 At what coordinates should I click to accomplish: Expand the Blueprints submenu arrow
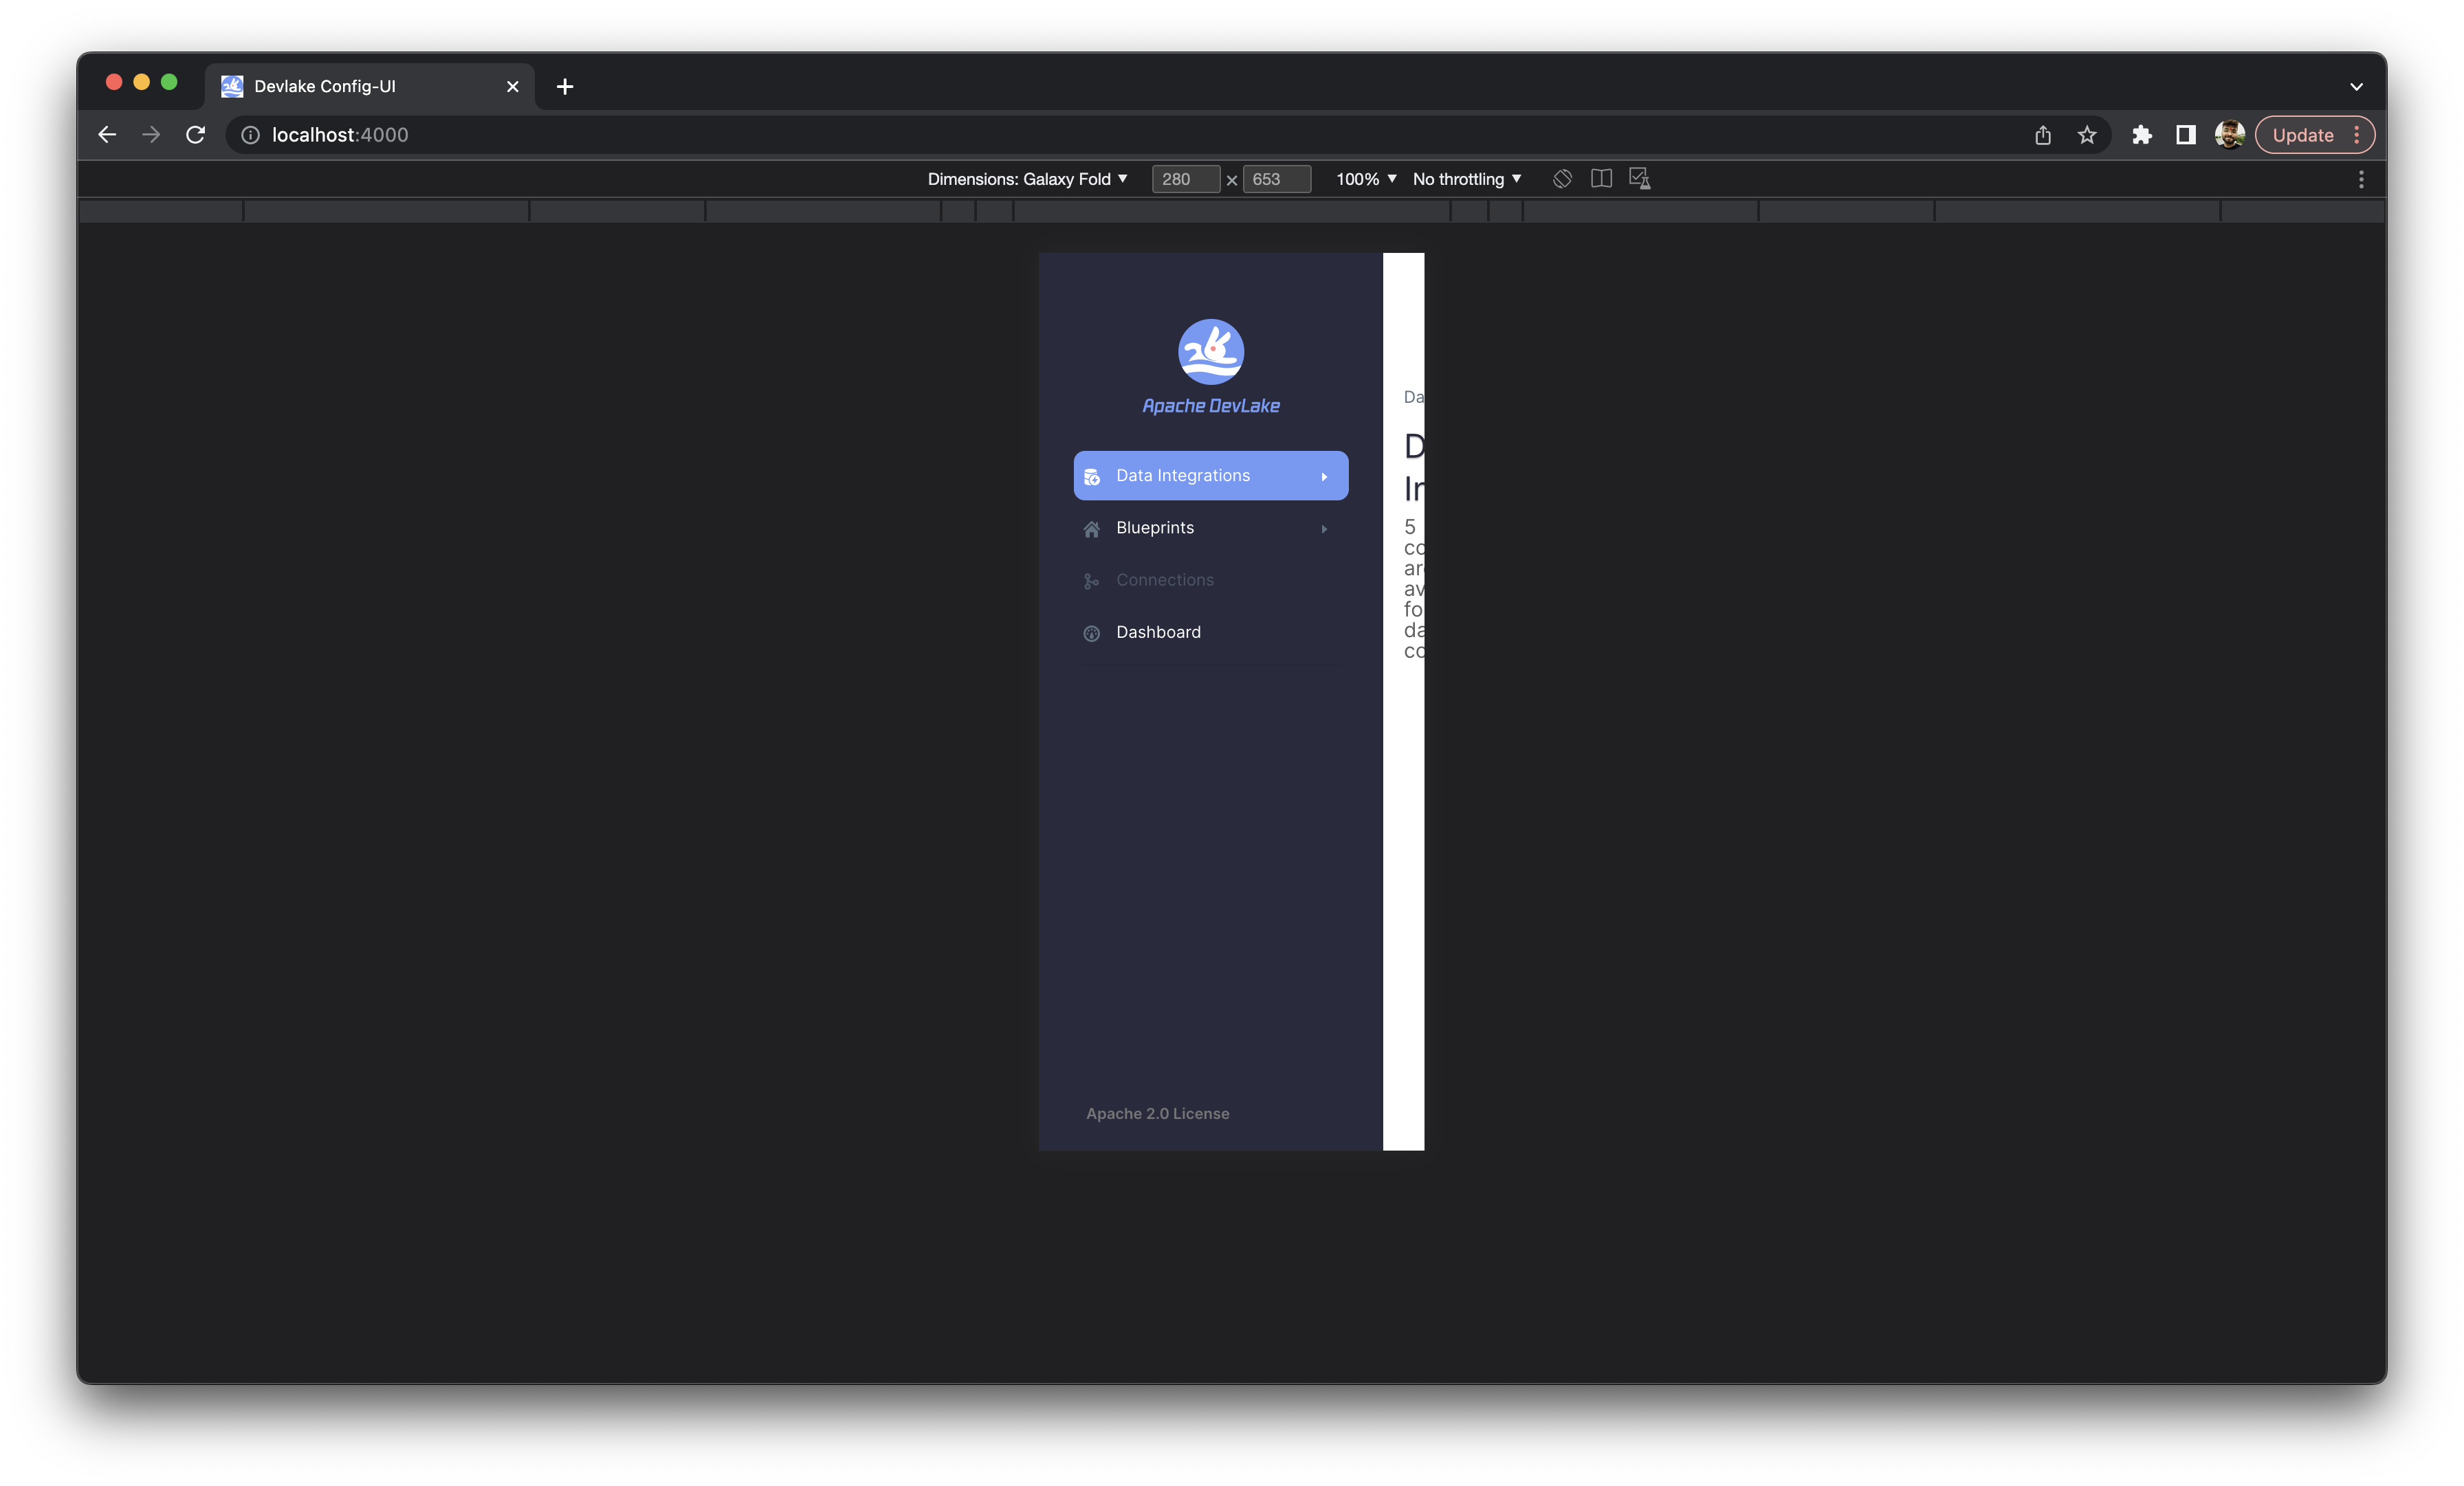(x=1323, y=529)
